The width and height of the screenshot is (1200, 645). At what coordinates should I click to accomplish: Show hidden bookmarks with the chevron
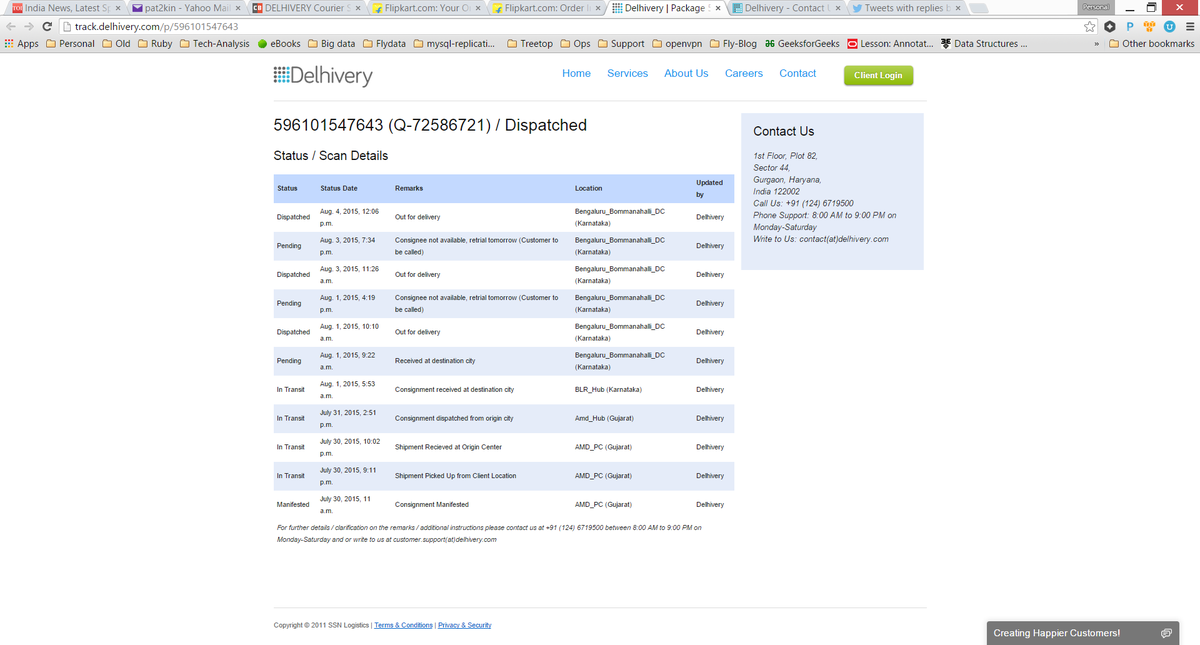(x=1097, y=44)
